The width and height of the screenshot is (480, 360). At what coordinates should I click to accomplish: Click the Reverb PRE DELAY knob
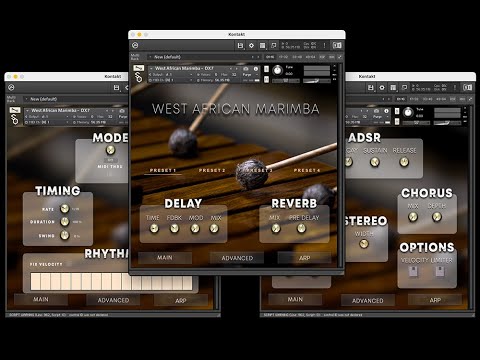coord(301,228)
